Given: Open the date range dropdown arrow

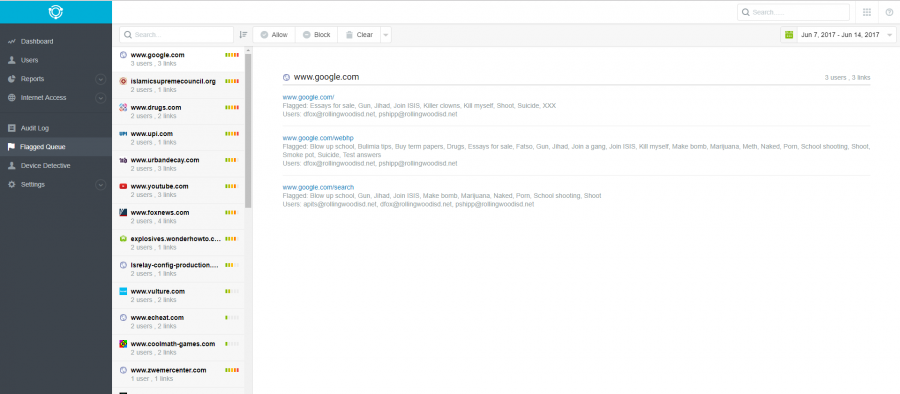Looking at the screenshot, I should [x=890, y=35].
